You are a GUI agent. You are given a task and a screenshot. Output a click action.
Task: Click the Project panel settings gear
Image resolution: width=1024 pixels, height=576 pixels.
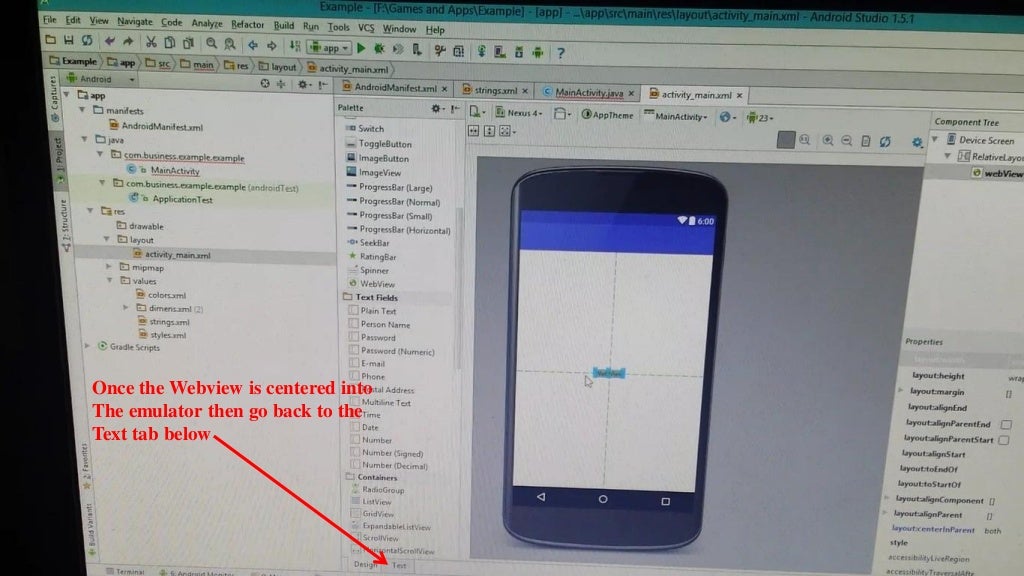tap(302, 84)
